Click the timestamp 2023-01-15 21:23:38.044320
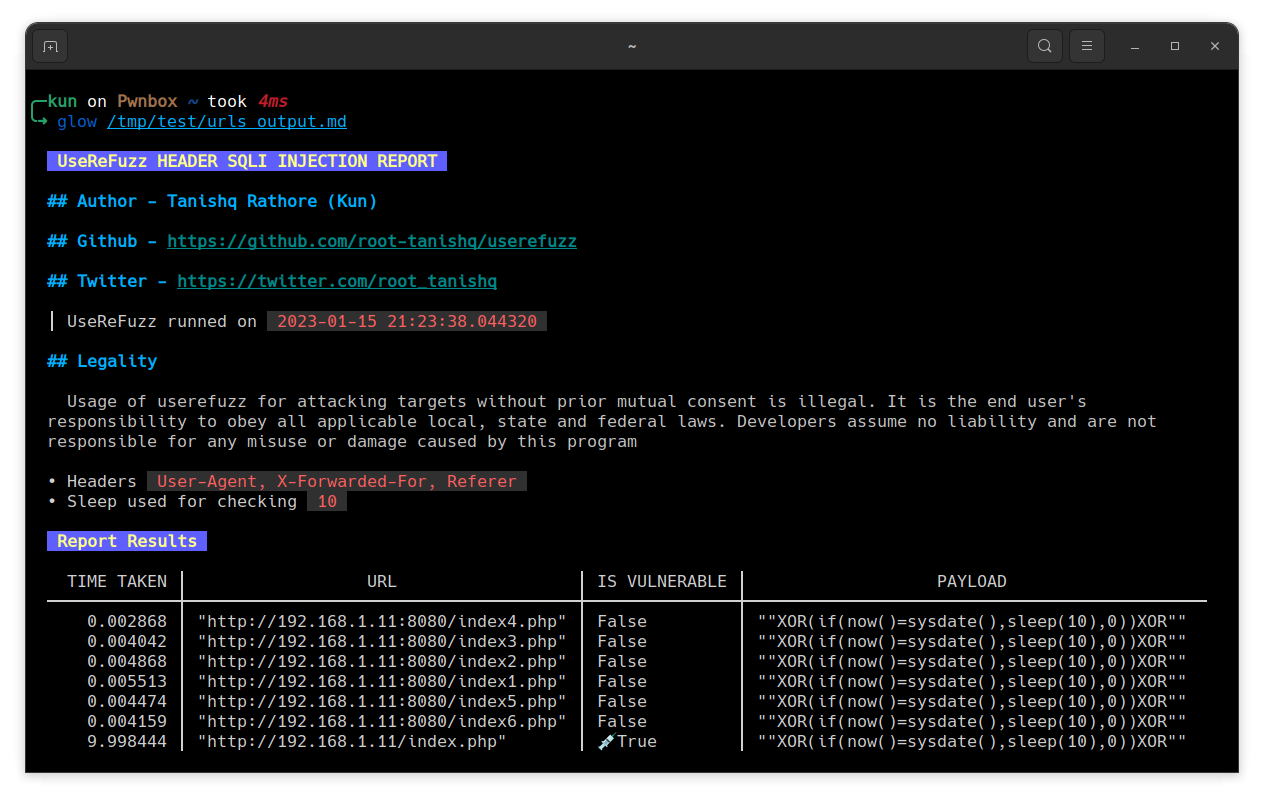 pyautogui.click(x=407, y=321)
